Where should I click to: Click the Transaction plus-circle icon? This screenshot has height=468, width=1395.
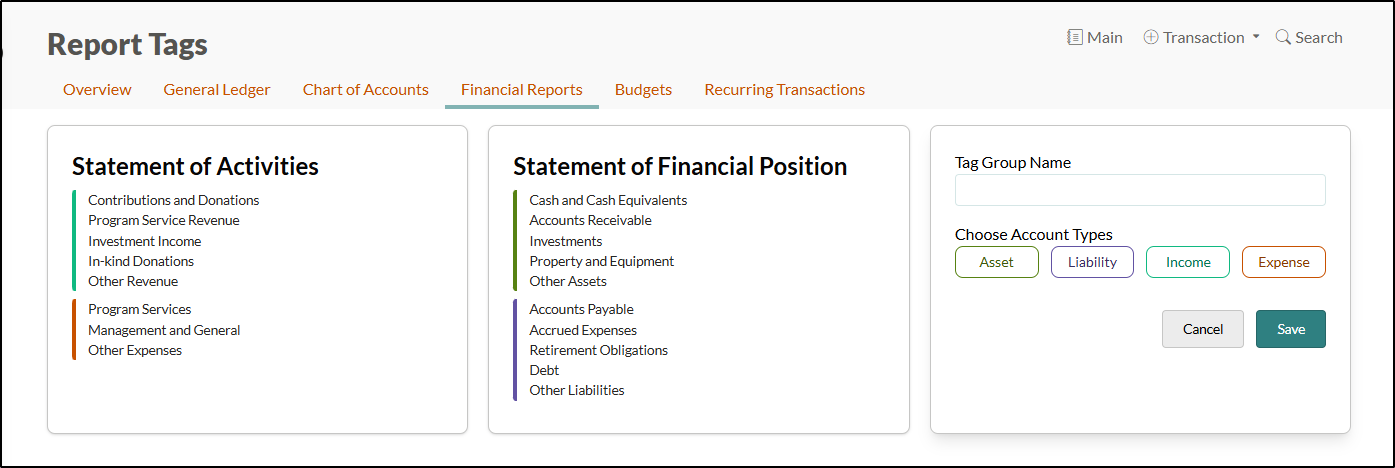(1151, 37)
